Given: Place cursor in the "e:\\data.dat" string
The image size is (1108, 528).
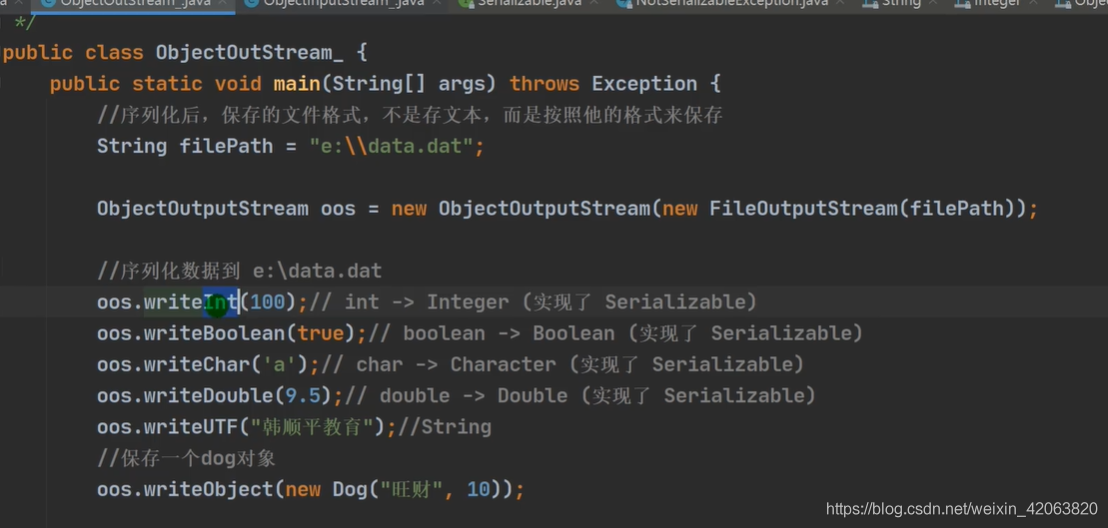Looking at the screenshot, I should pyautogui.click(x=391, y=146).
